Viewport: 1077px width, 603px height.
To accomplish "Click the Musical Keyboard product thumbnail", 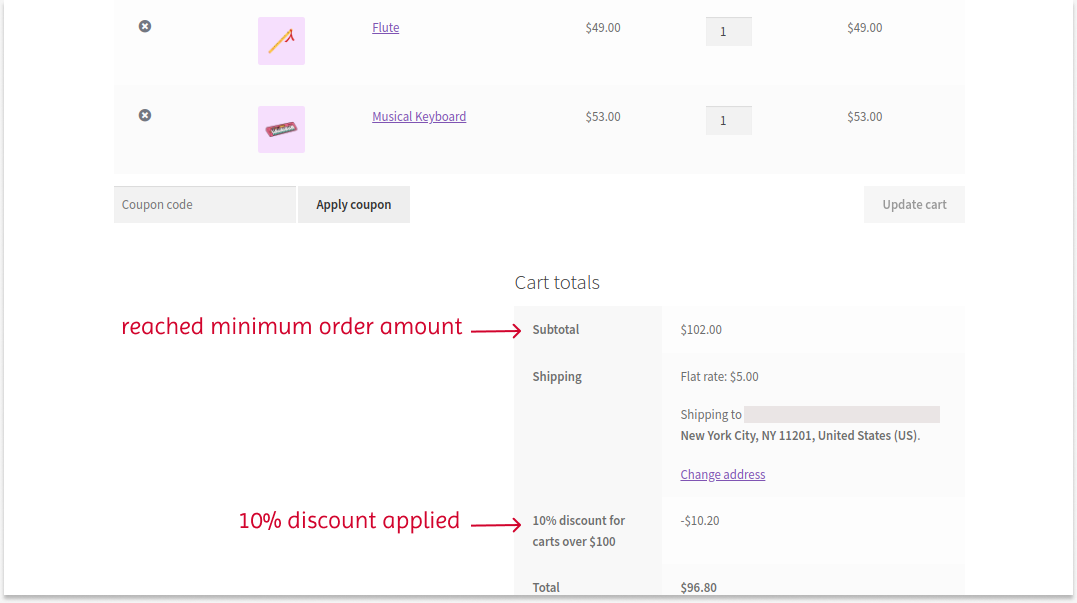I will click(x=281, y=129).
